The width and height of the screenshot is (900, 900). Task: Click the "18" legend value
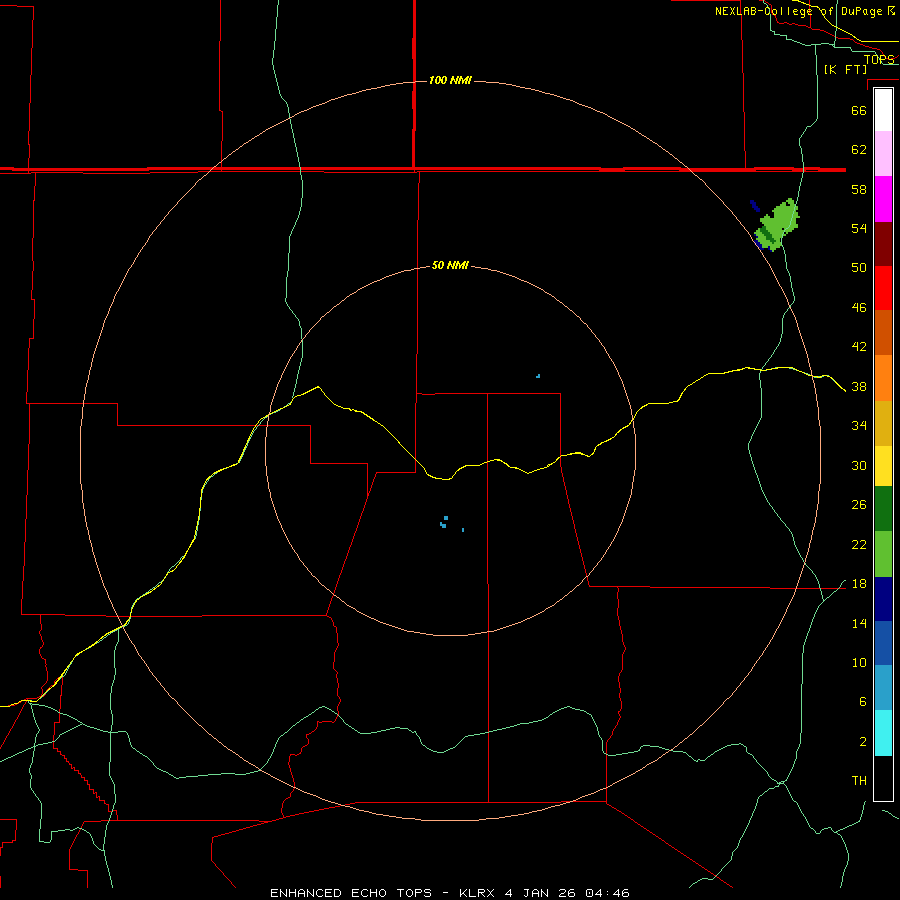click(859, 584)
